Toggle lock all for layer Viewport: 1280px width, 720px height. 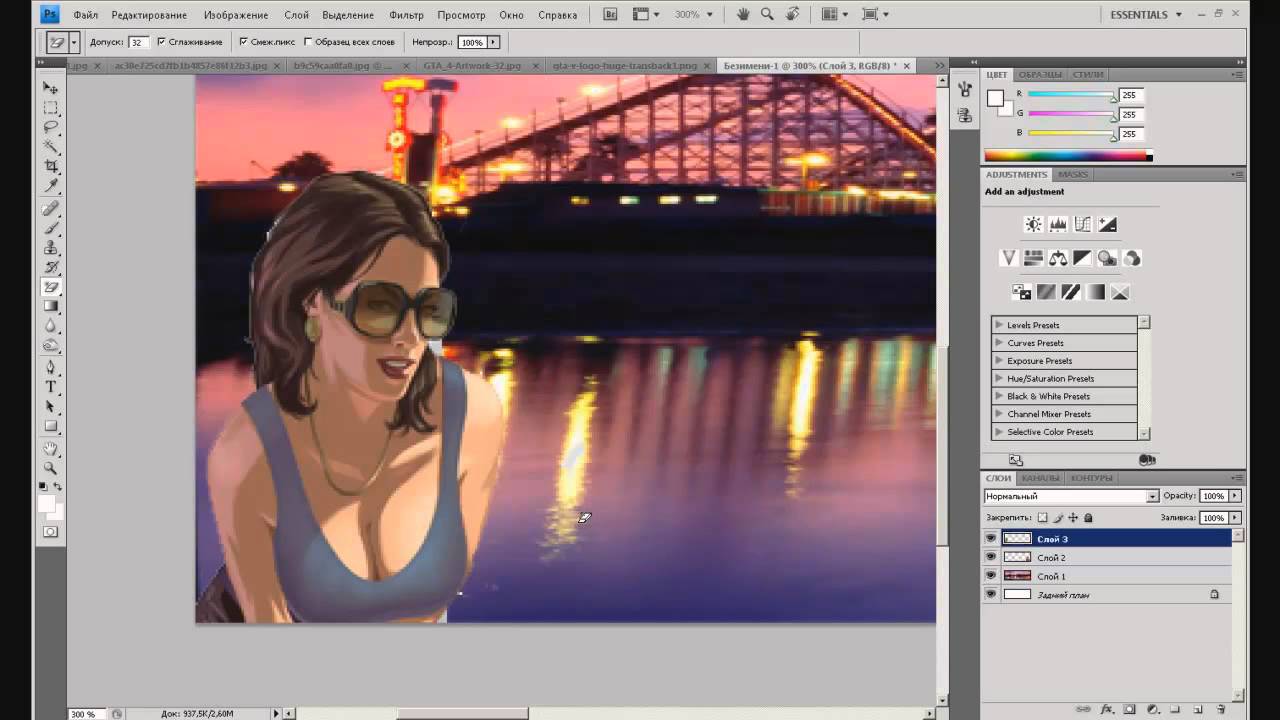[1088, 518]
